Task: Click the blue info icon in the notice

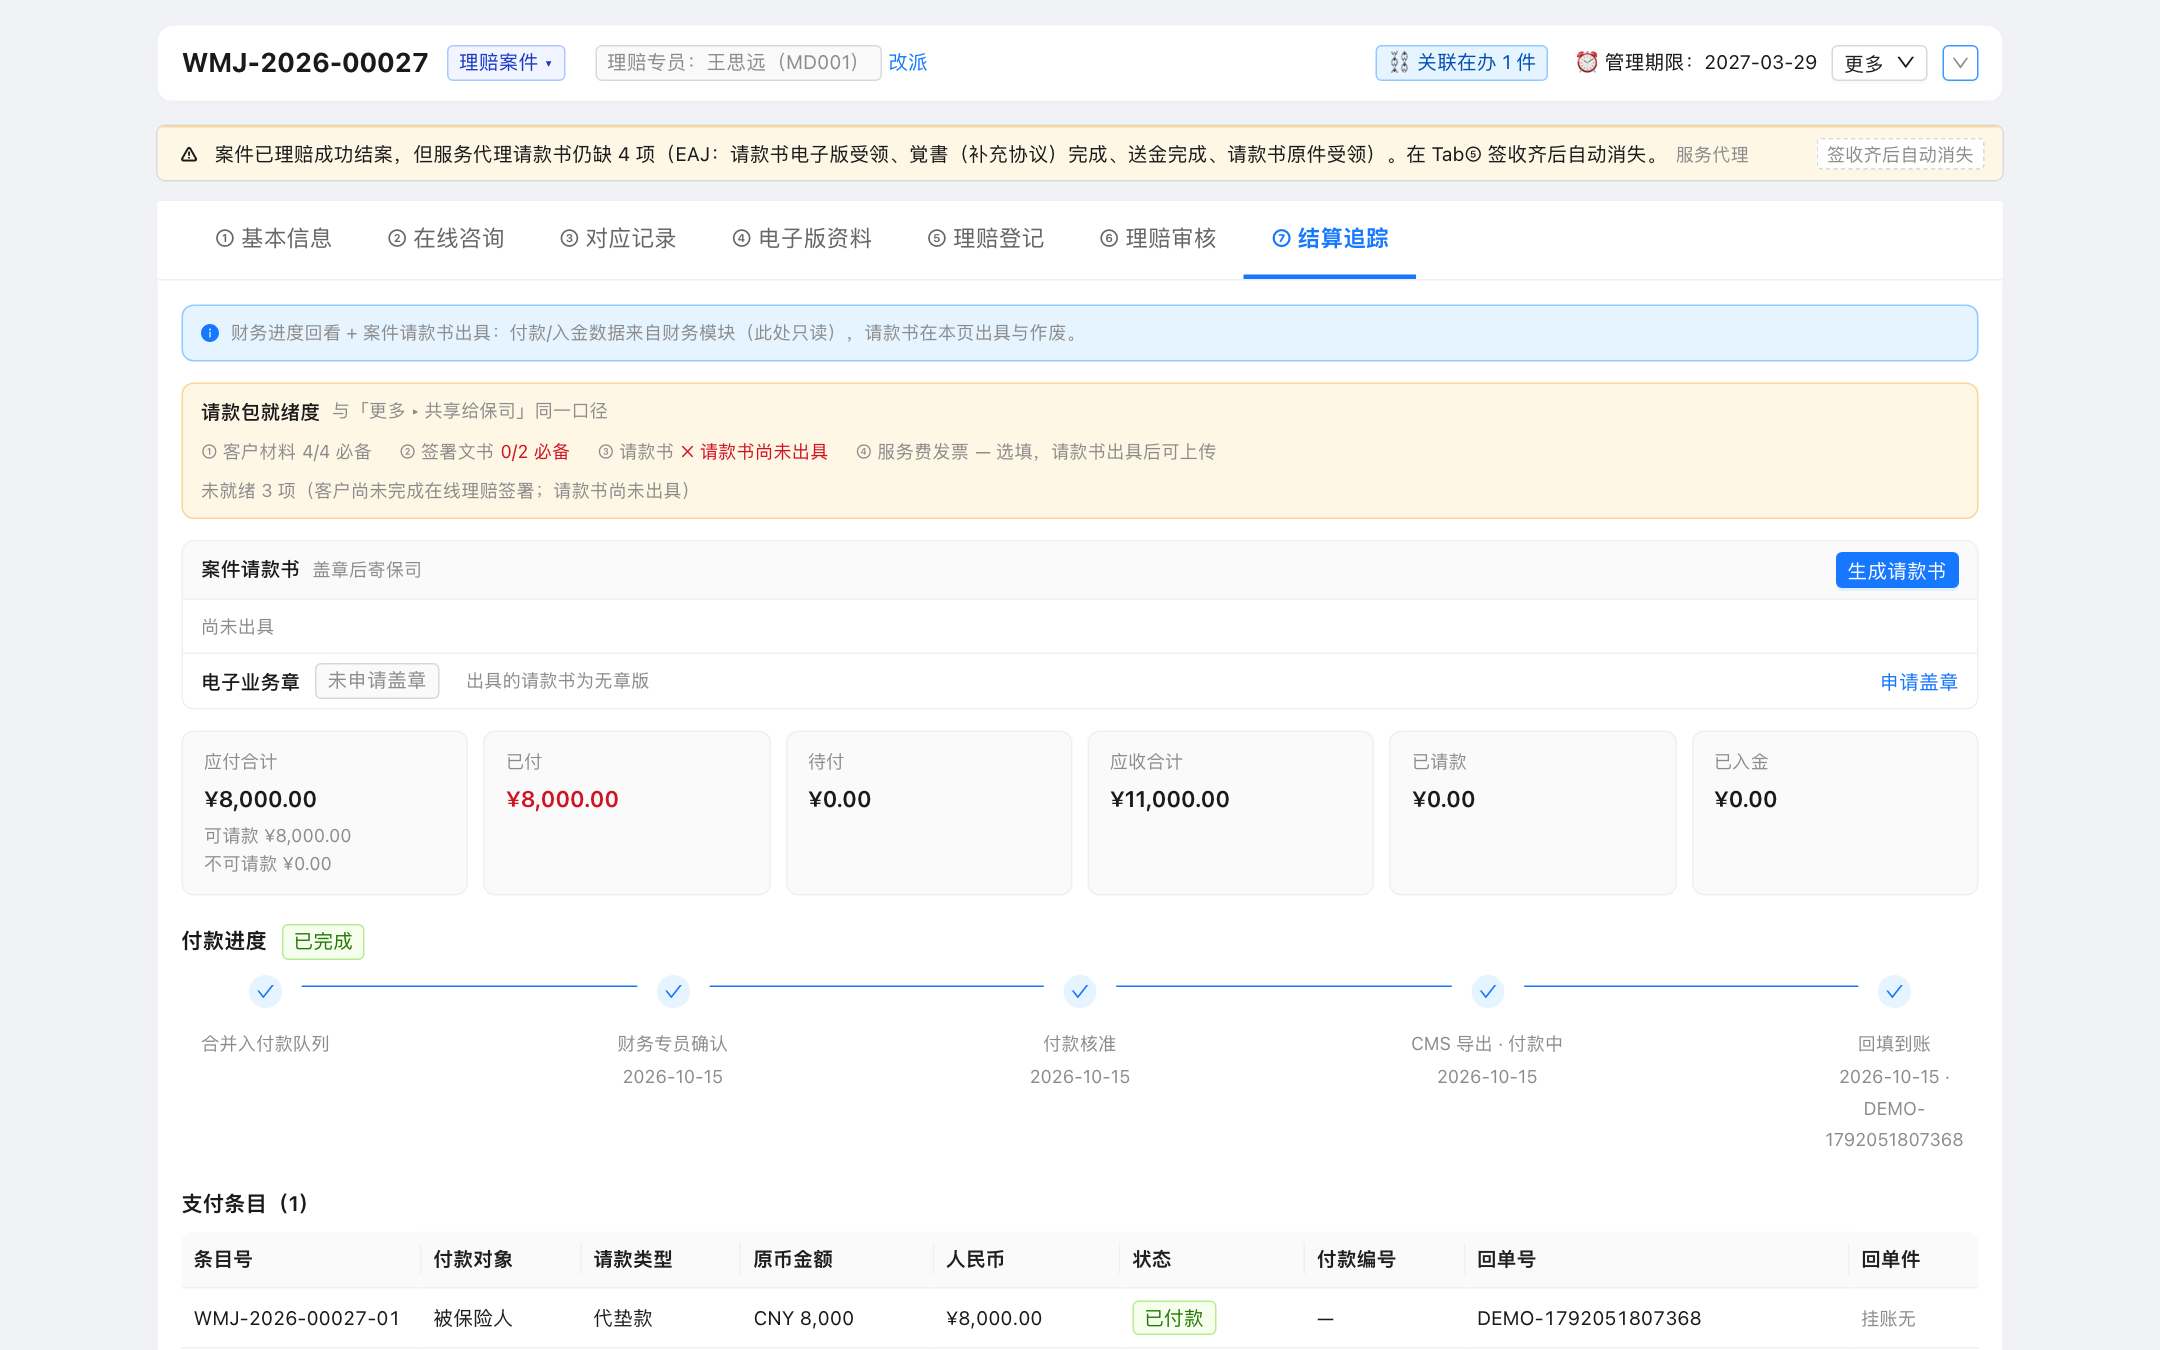Action: pos(210,333)
